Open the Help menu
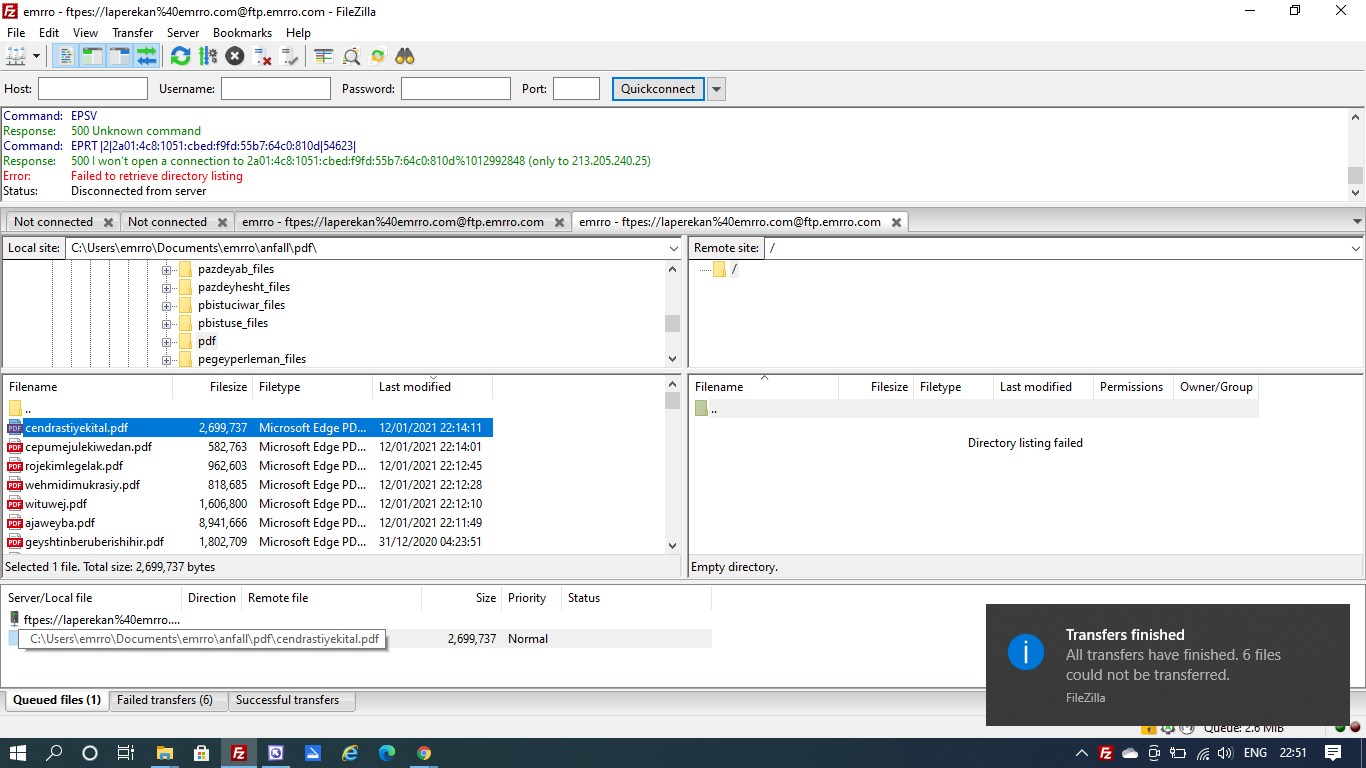This screenshot has height=768, width=1366. coord(298,33)
